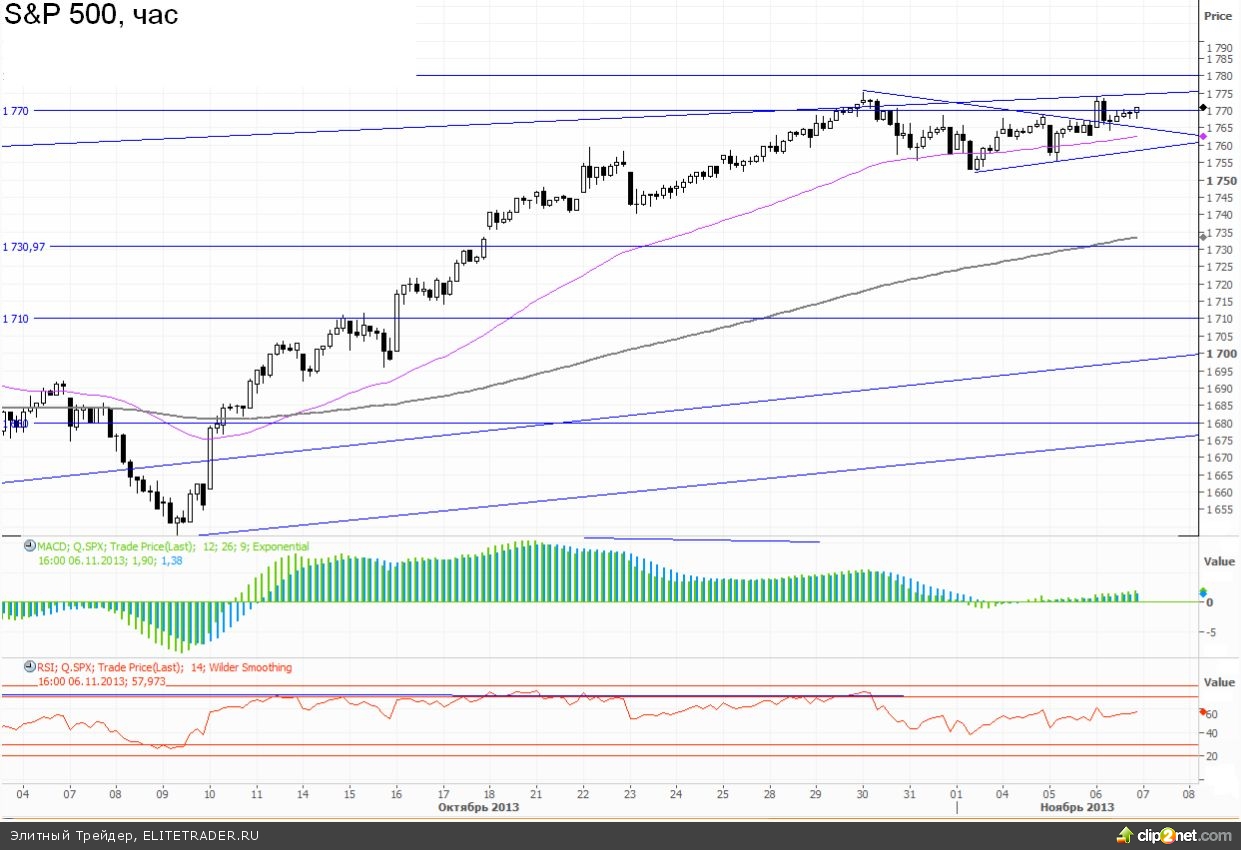Click the '1 770' horizontal line label
Image resolution: width=1241 pixels, height=850 pixels.
(17, 110)
